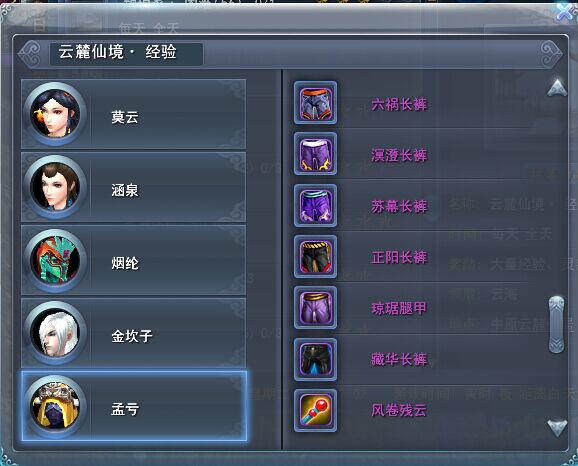This screenshot has width=578, height=466.
Task: Click the 琼琚腿甲 item name
Action: coord(399,308)
